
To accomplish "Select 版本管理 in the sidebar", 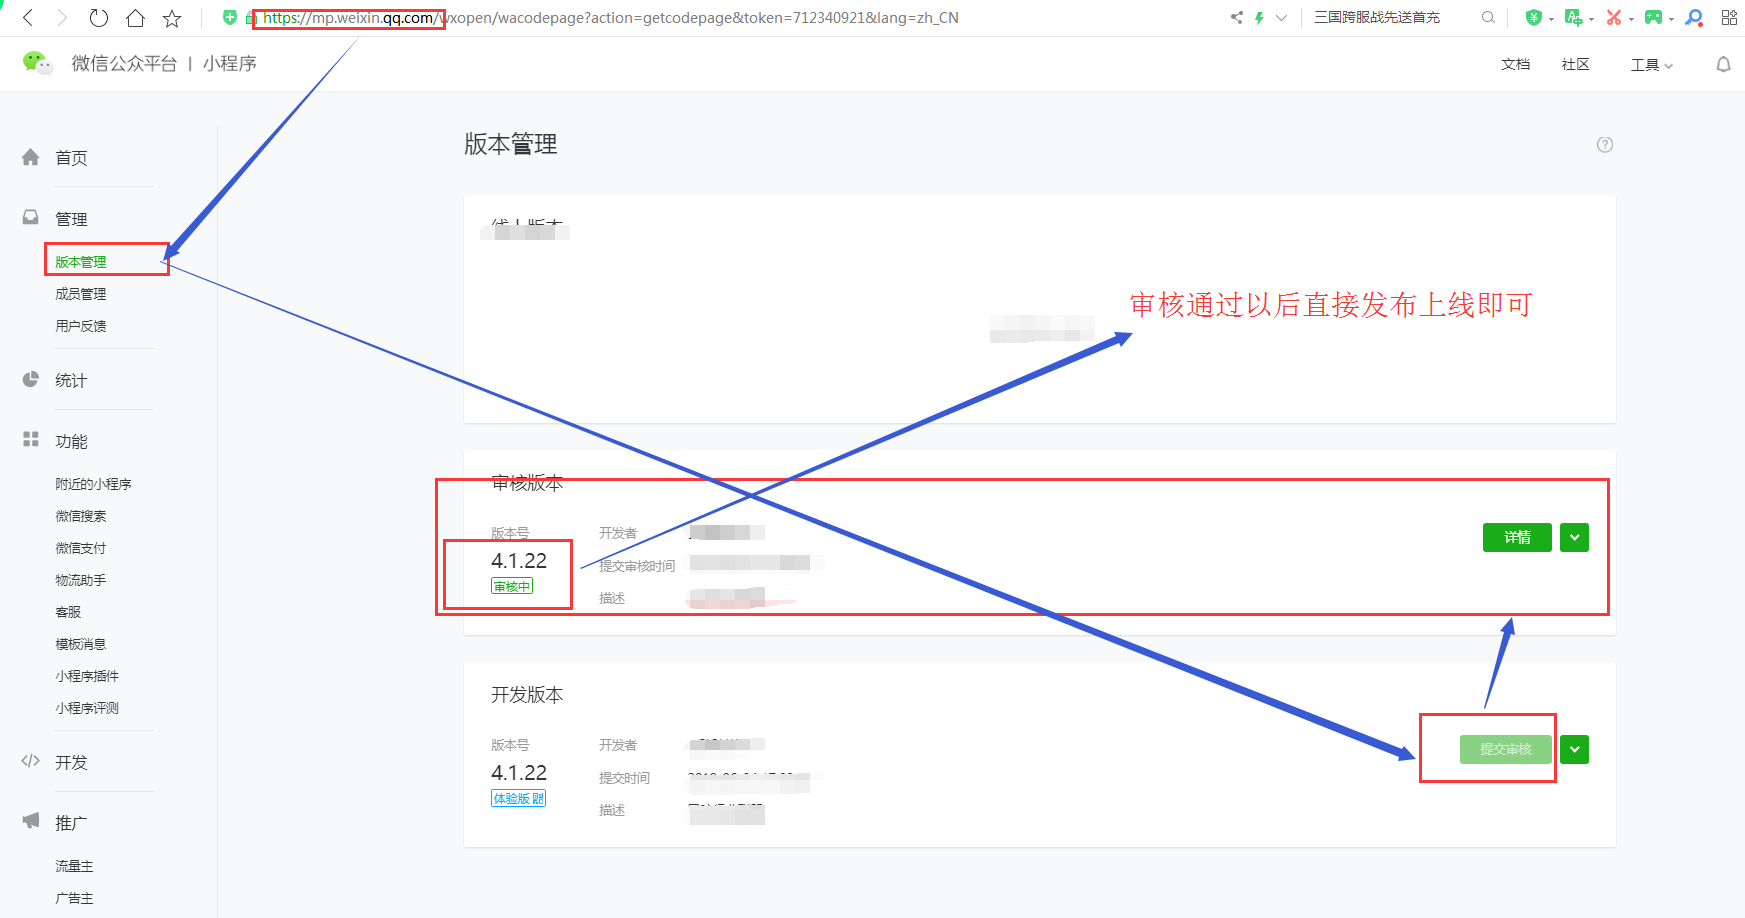I will coord(81,262).
